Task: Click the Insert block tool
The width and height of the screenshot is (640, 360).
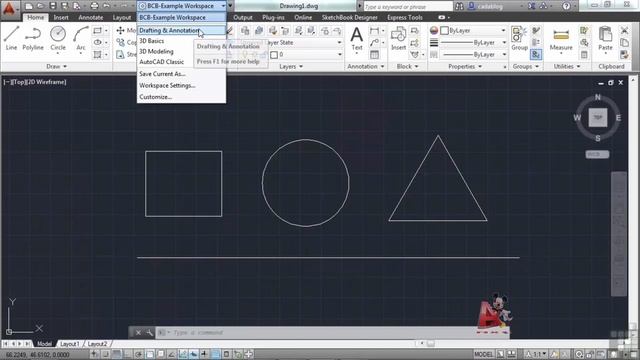Action: tap(398, 38)
